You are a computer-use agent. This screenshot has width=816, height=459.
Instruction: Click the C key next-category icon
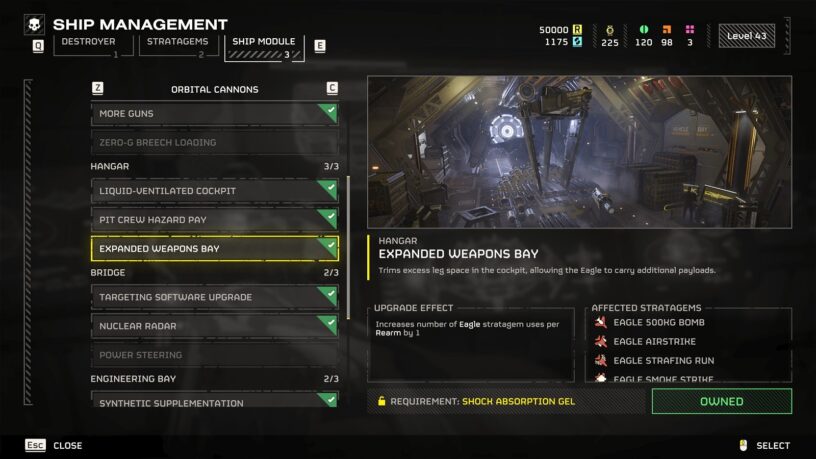tap(332, 88)
